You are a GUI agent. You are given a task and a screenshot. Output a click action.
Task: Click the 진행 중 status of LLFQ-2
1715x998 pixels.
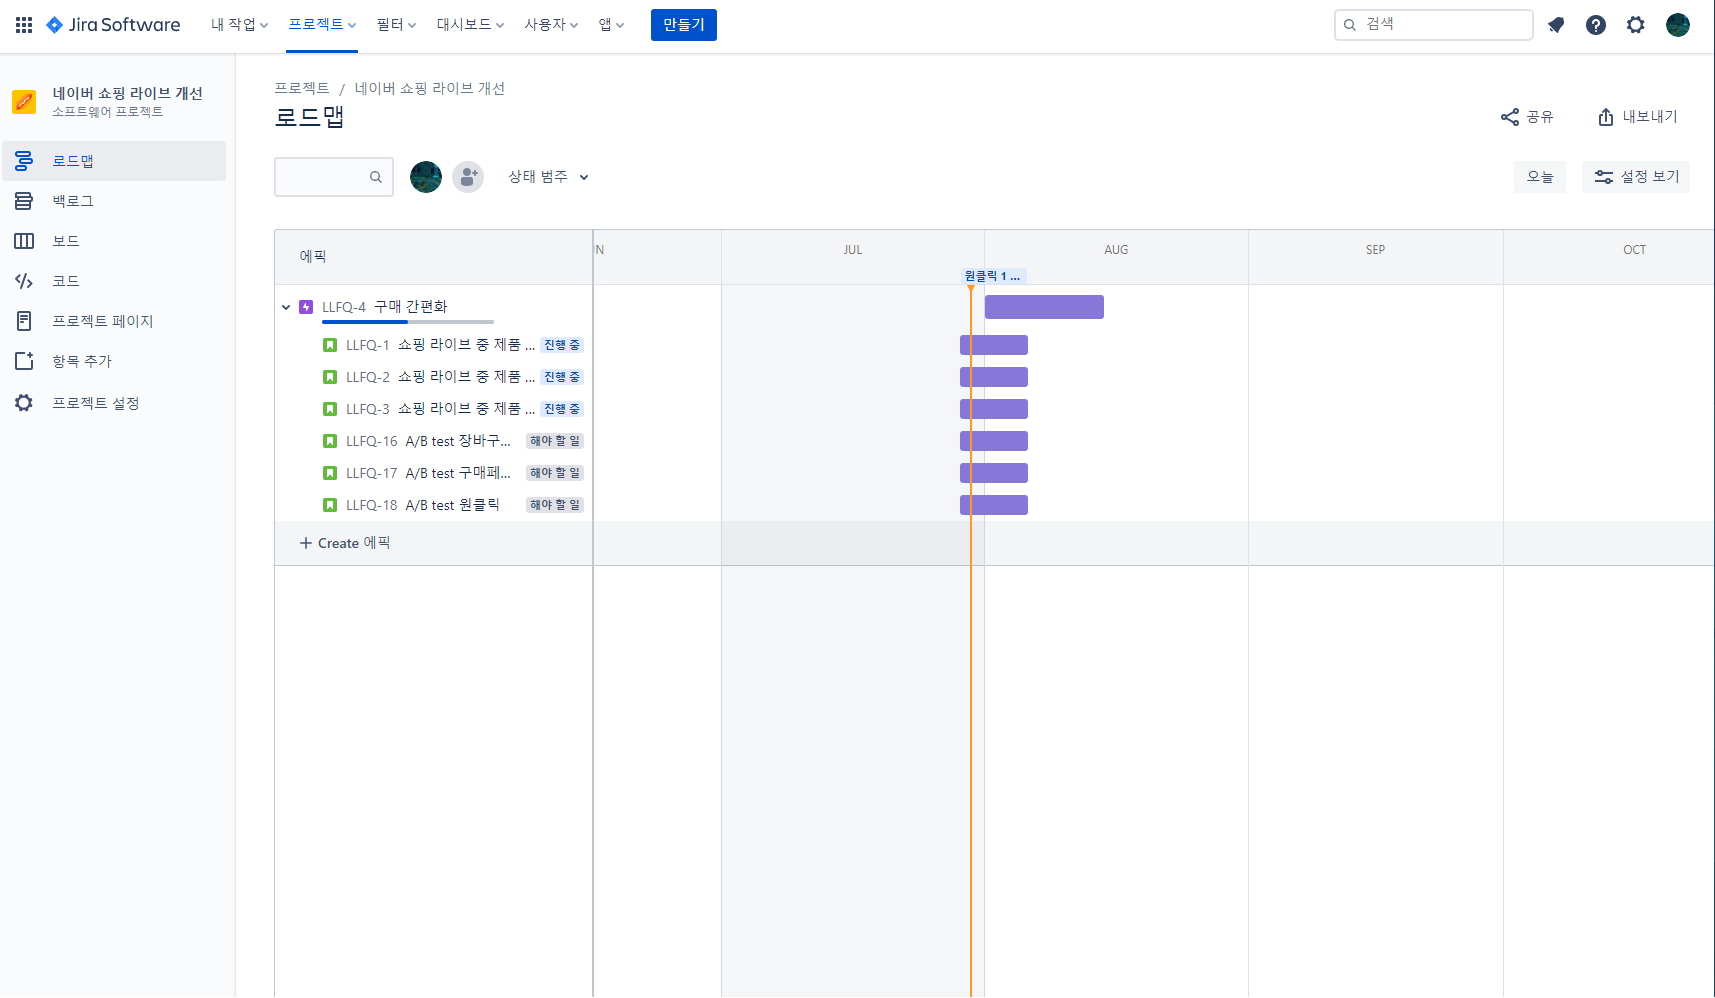coord(562,377)
